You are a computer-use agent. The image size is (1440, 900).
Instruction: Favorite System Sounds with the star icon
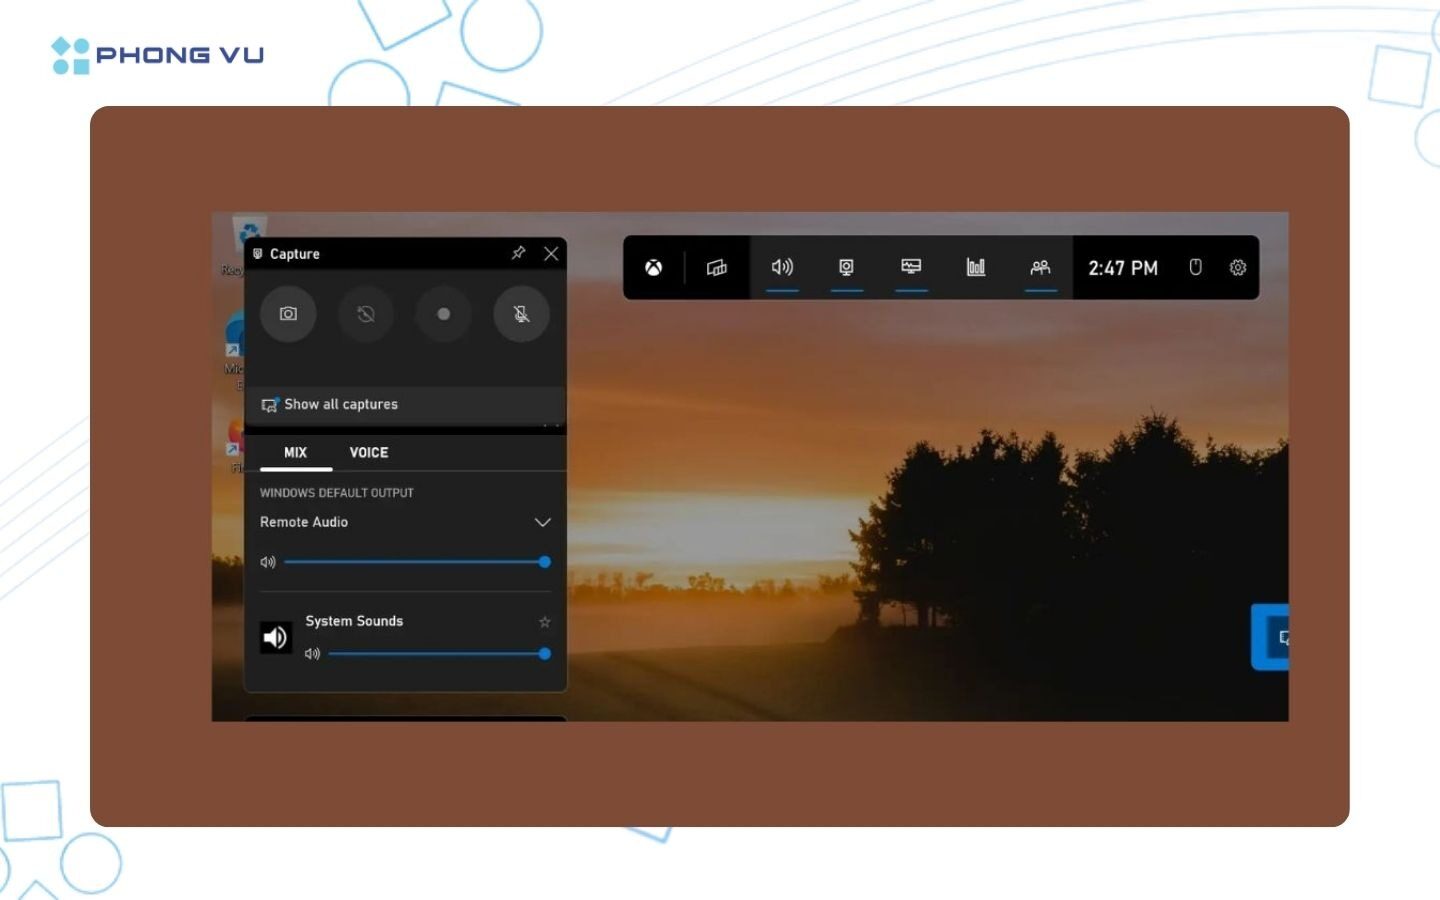(x=545, y=621)
